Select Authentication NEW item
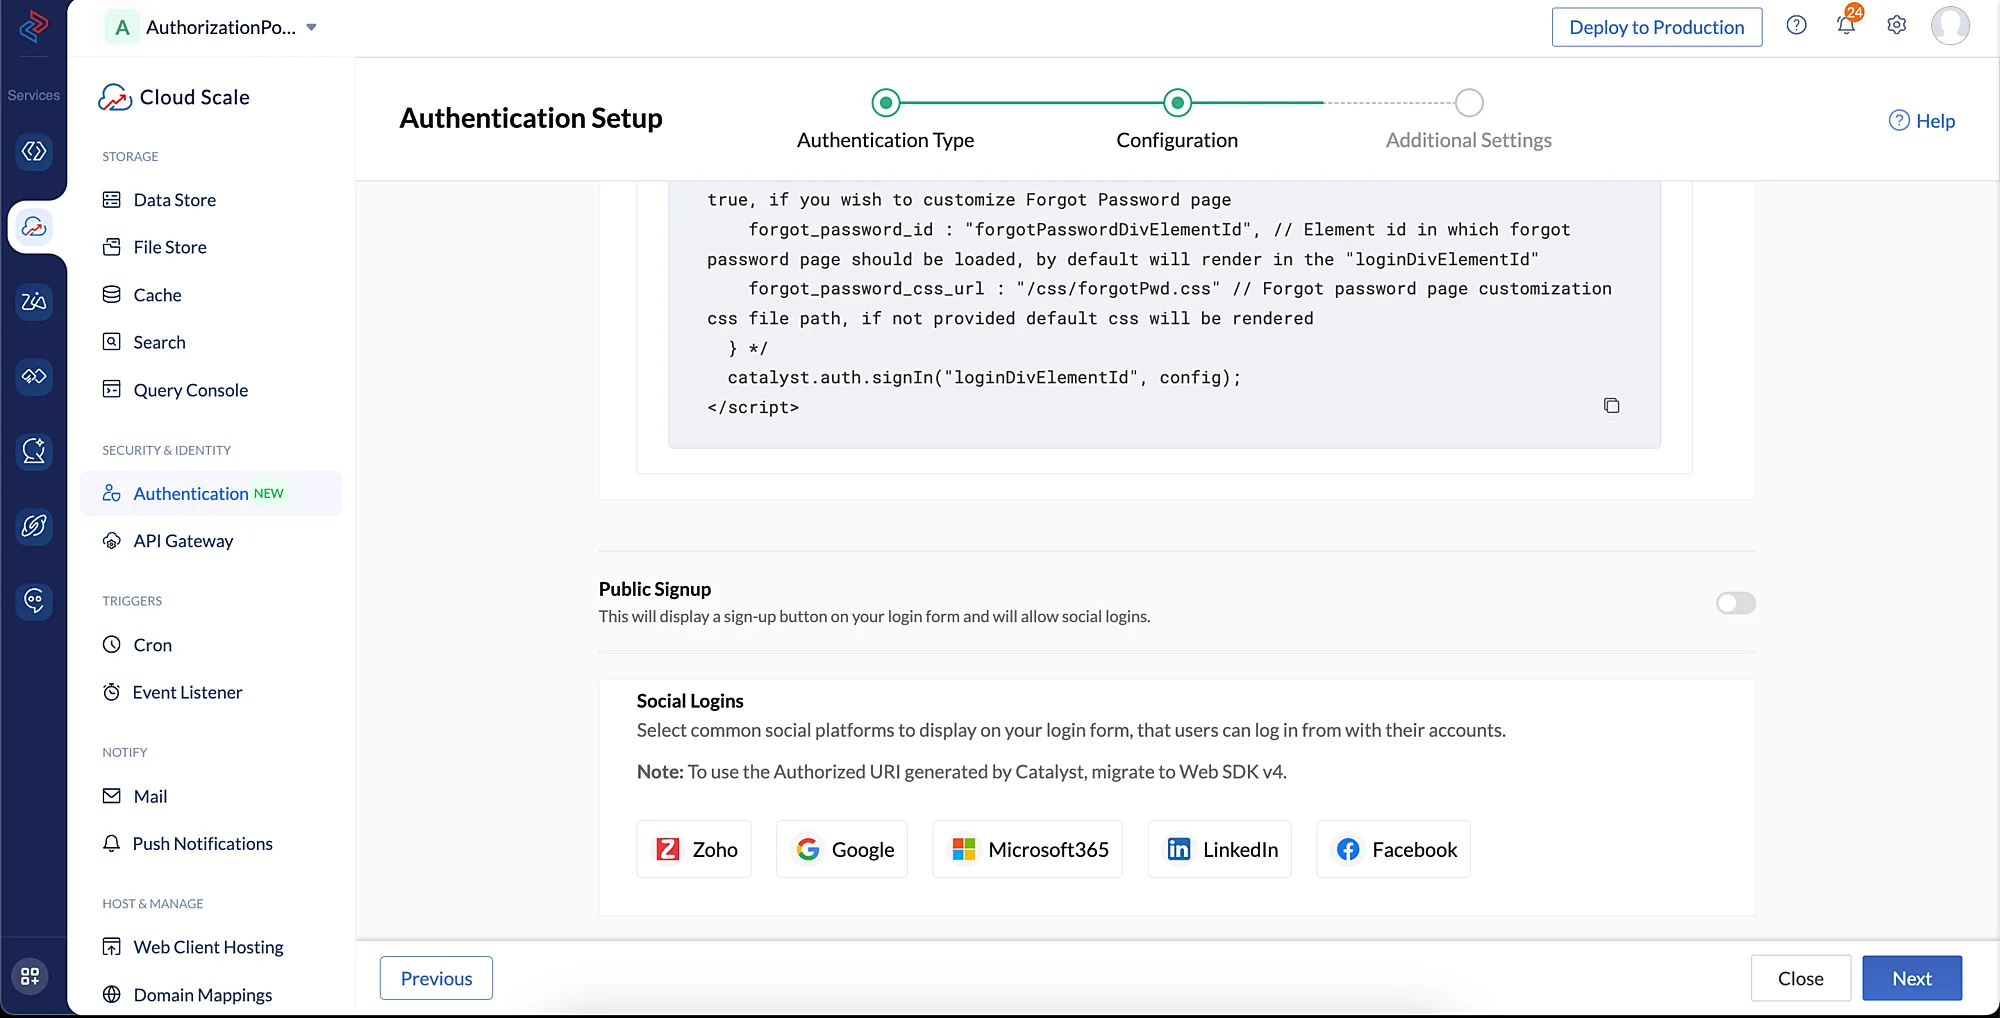 point(210,493)
